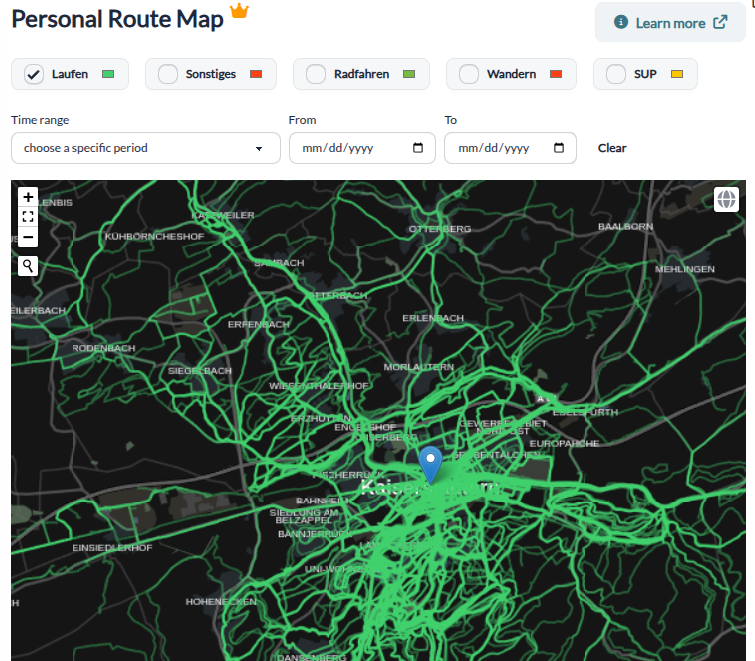This screenshot has width=755, height=661.
Task: Uncheck the Laufen checkbox
Action: pyautogui.click(x=34, y=74)
